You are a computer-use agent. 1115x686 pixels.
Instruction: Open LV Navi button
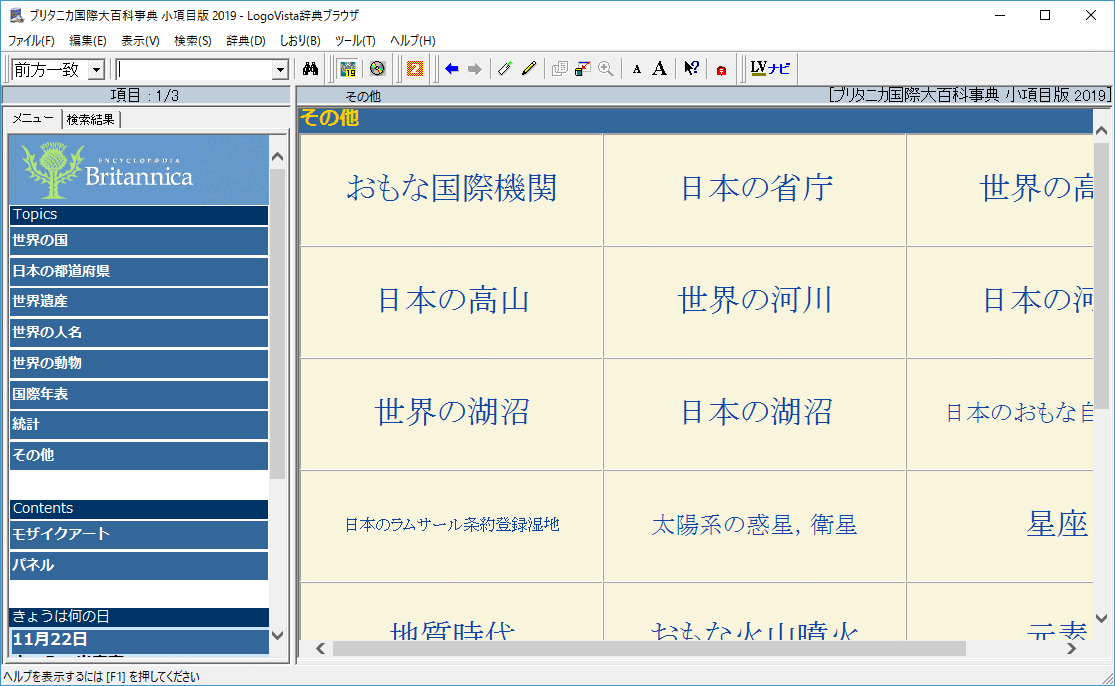pyautogui.click(x=771, y=69)
